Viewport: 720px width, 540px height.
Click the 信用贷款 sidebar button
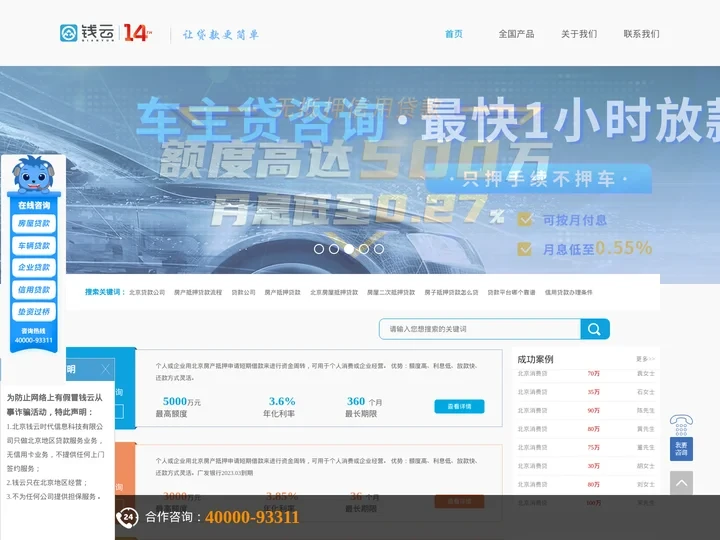tap(34, 289)
